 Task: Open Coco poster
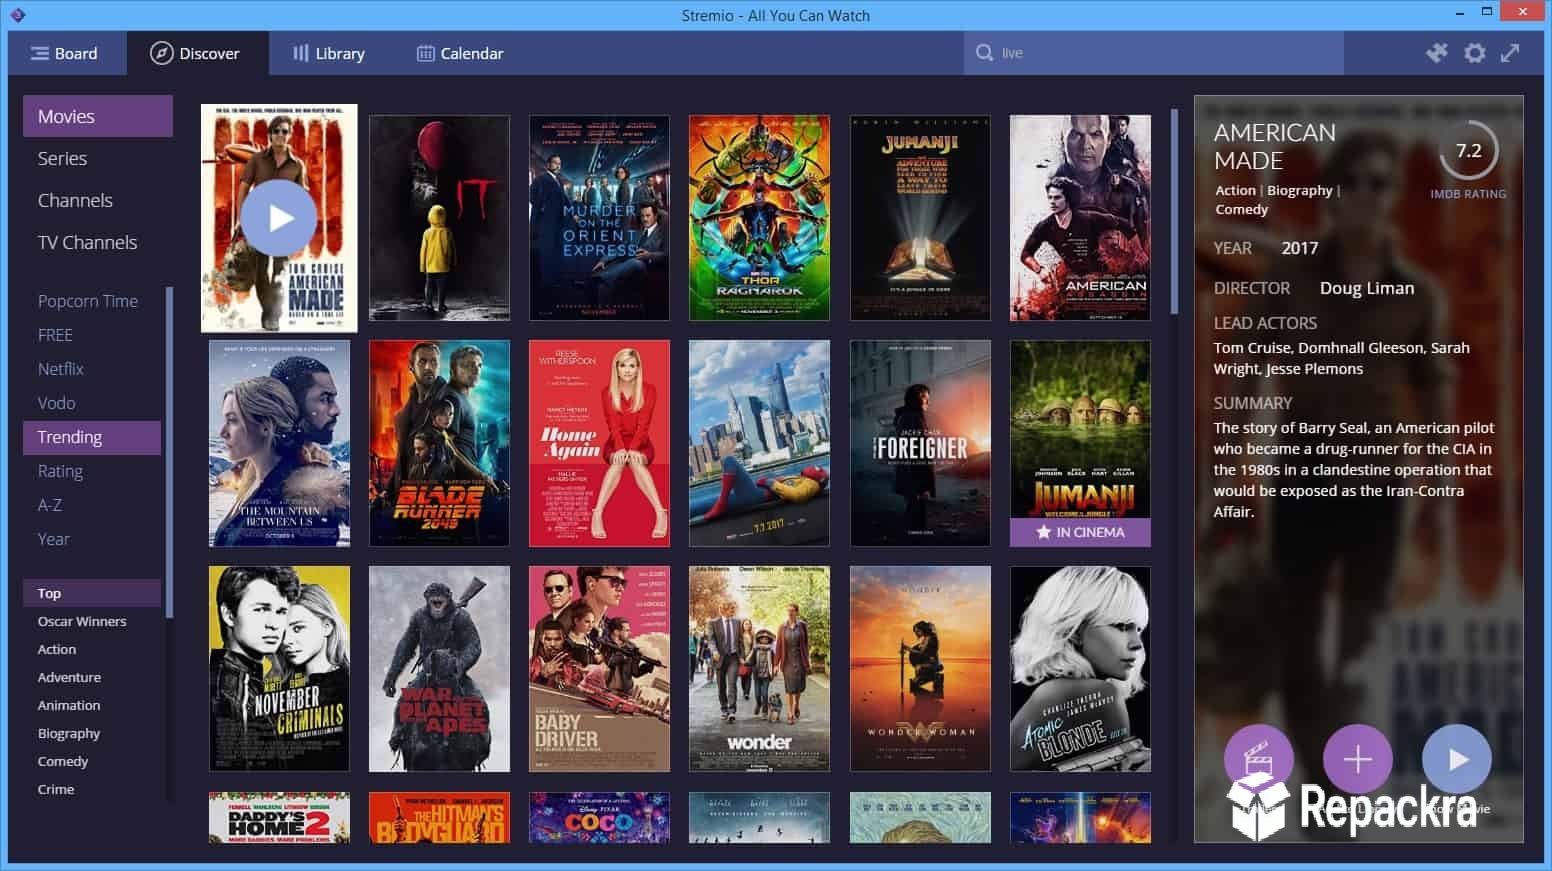point(599,818)
